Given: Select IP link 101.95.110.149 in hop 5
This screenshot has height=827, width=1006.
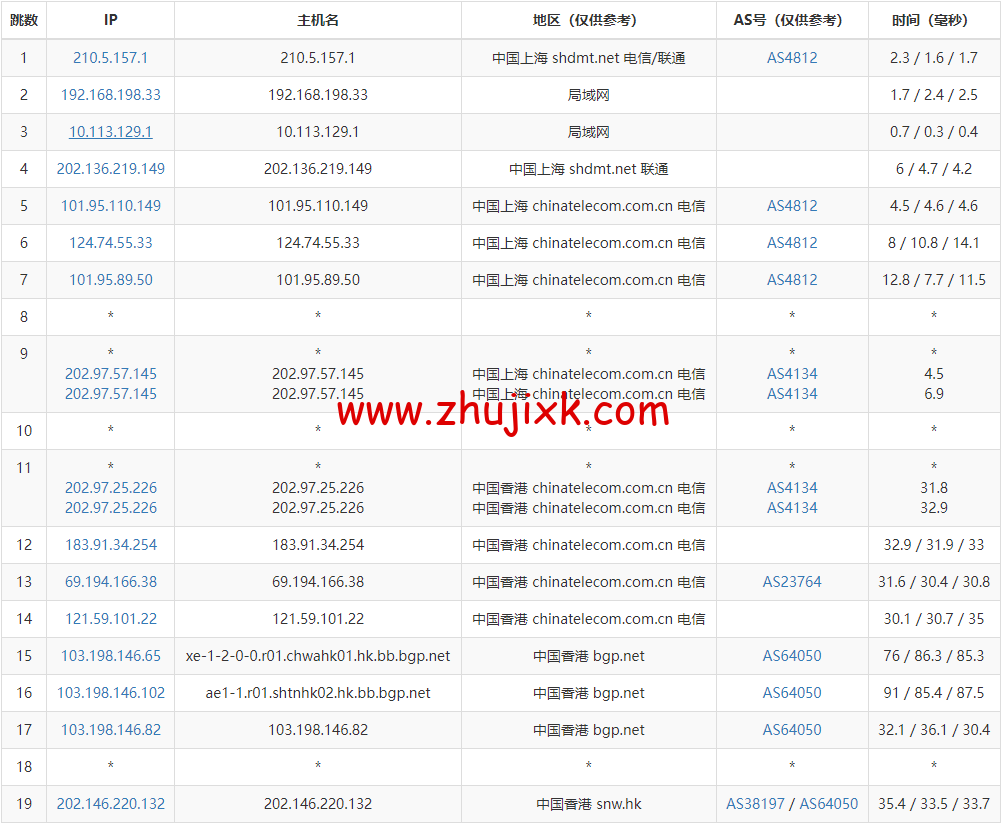Looking at the screenshot, I should coord(110,206).
